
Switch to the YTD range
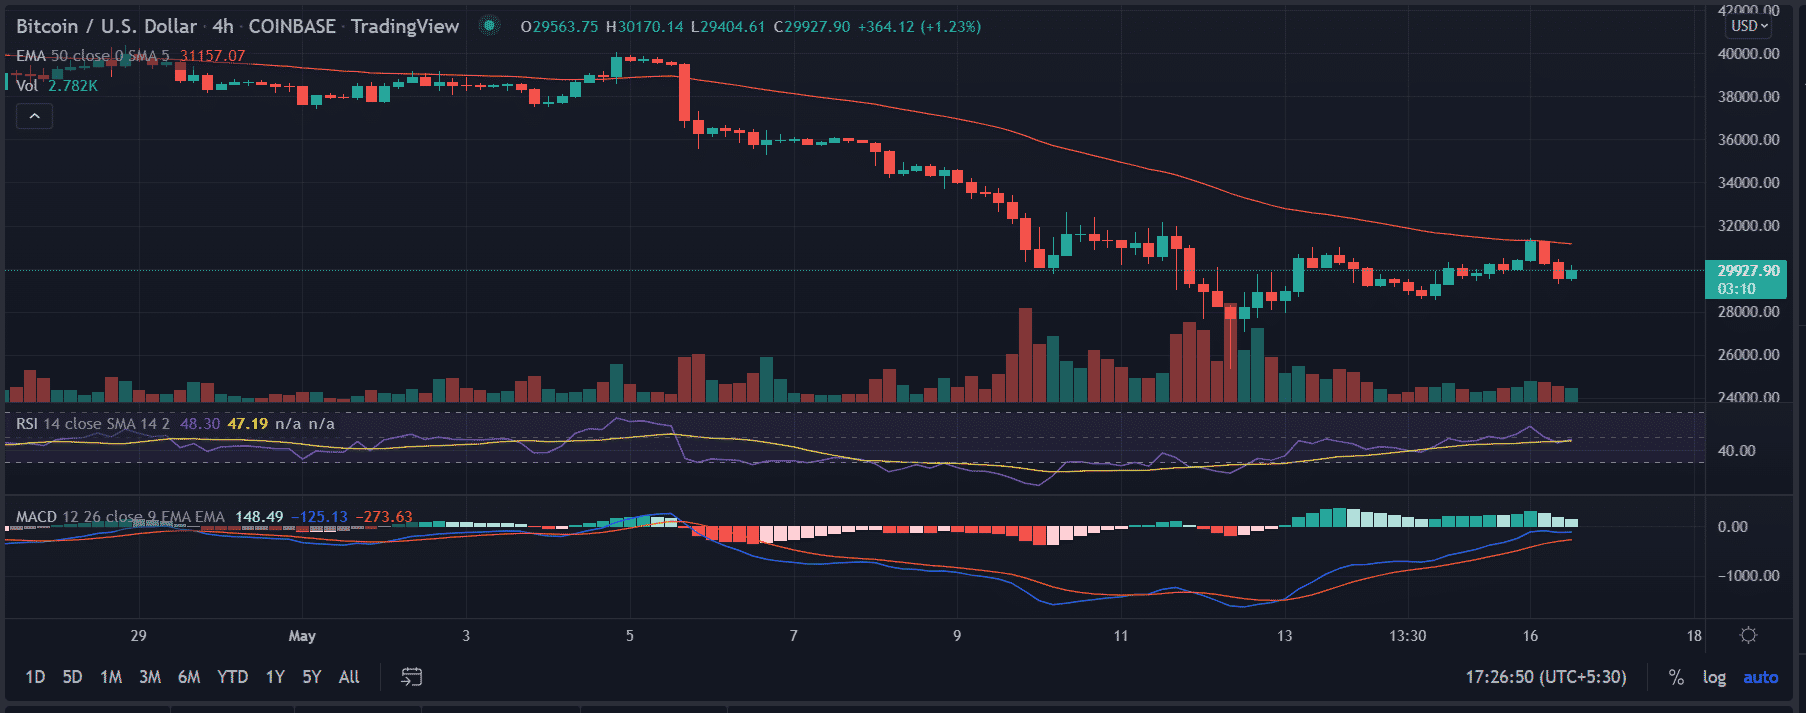click(232, 677)
